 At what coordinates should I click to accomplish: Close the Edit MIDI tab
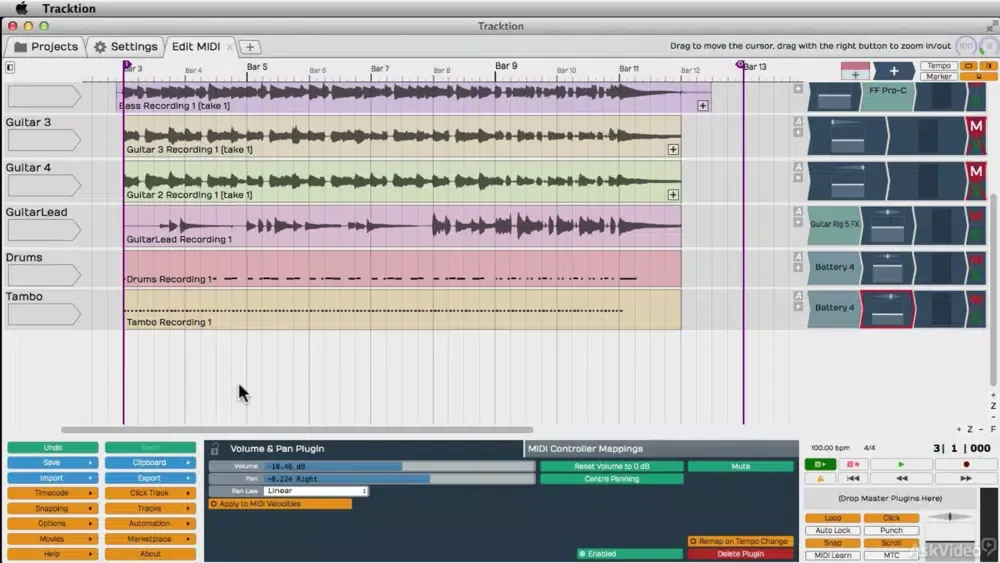click(230, 47)
